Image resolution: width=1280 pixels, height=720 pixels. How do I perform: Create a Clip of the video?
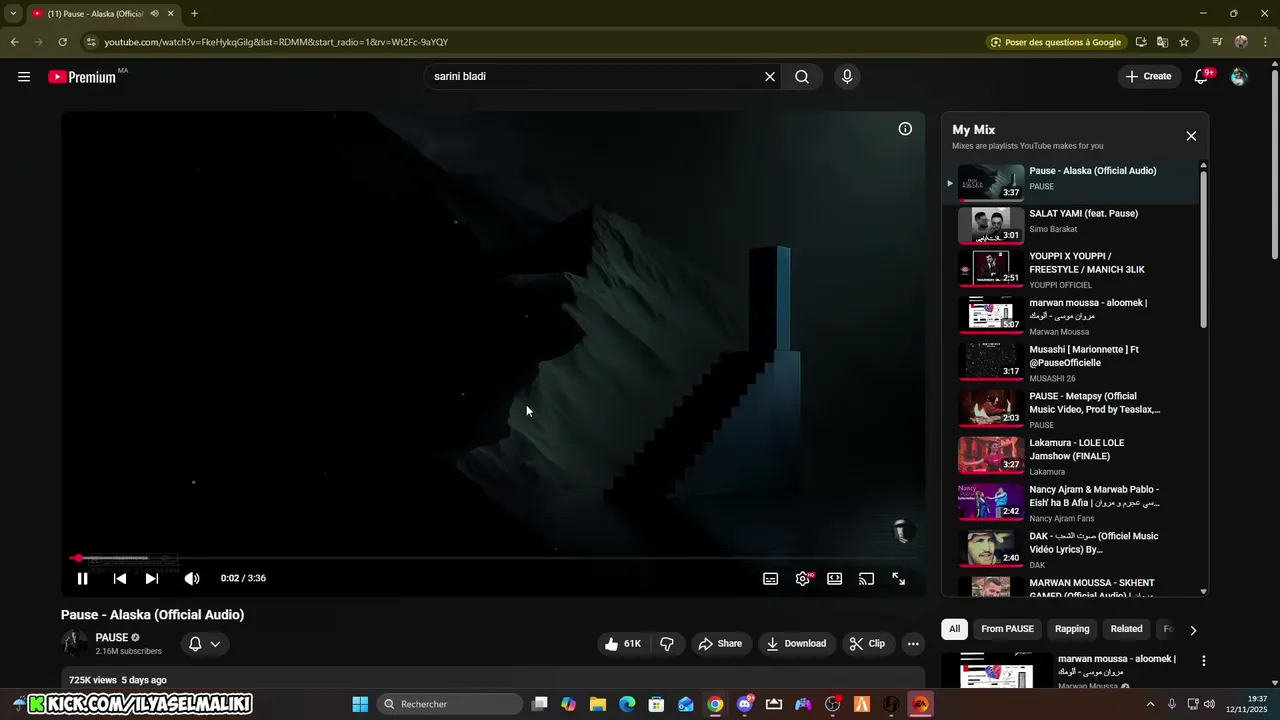coord(867,644)
